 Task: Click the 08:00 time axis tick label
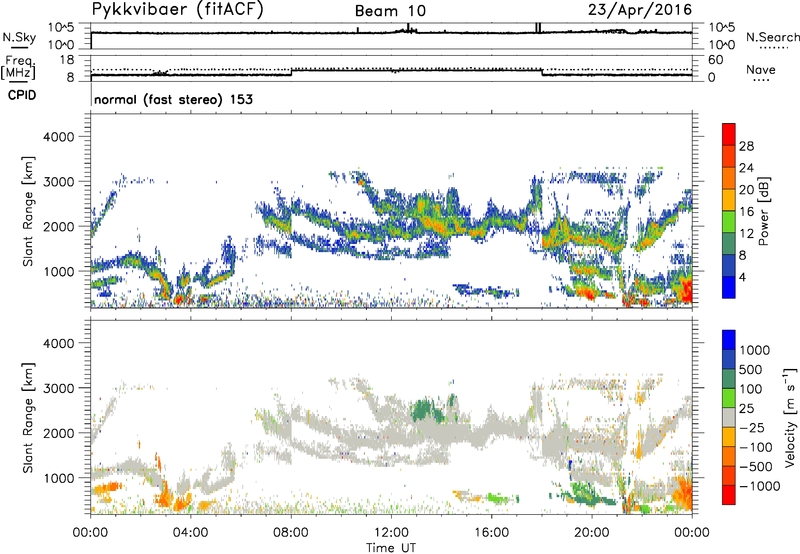[291, 533]
